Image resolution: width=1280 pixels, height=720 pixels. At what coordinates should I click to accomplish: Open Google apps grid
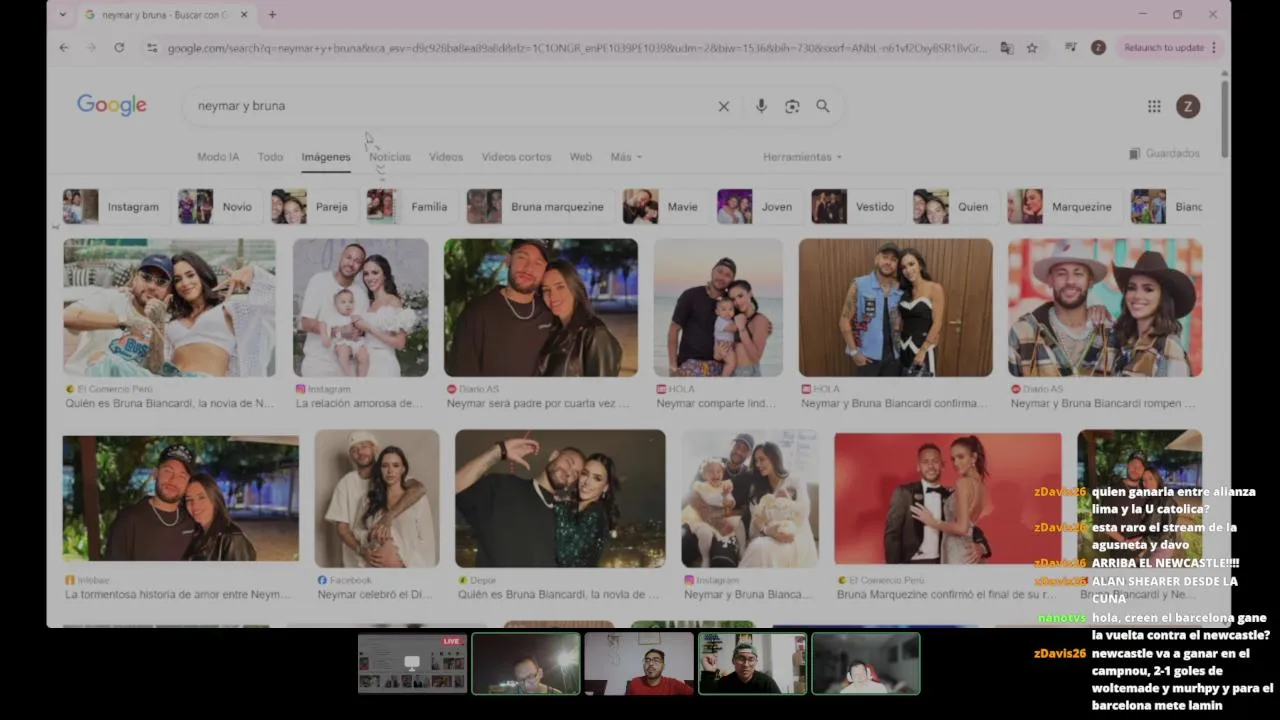click(1154, 106)
